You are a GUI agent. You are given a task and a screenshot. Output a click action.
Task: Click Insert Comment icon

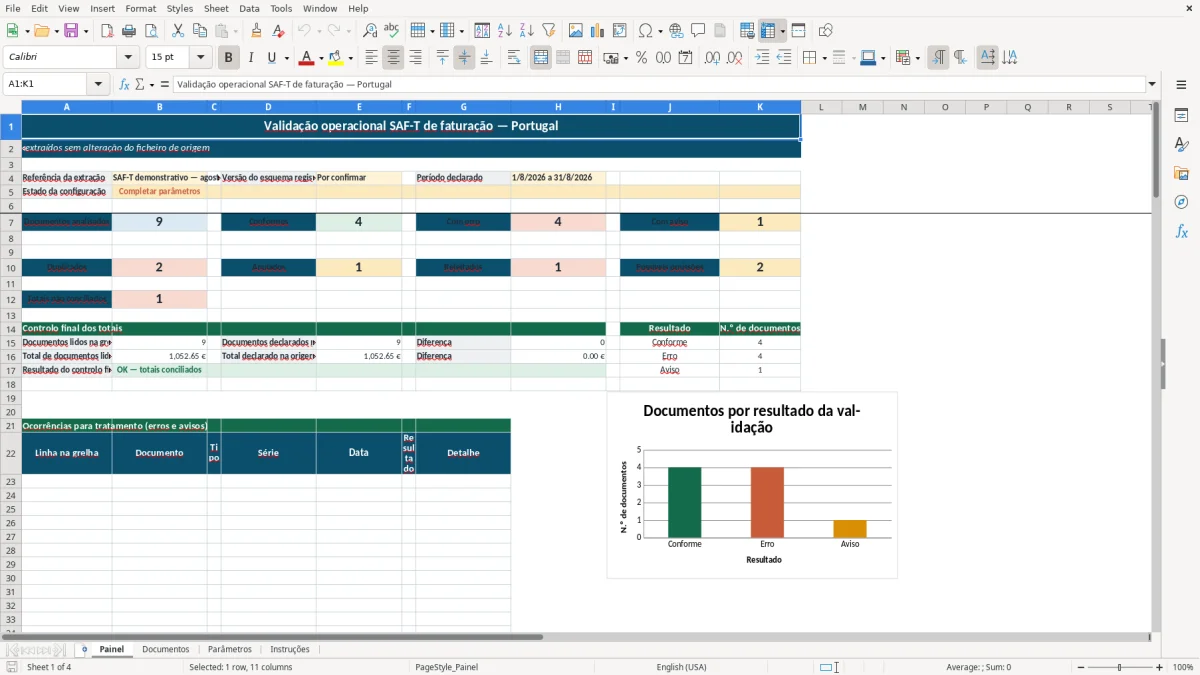(x=698, y=31)
